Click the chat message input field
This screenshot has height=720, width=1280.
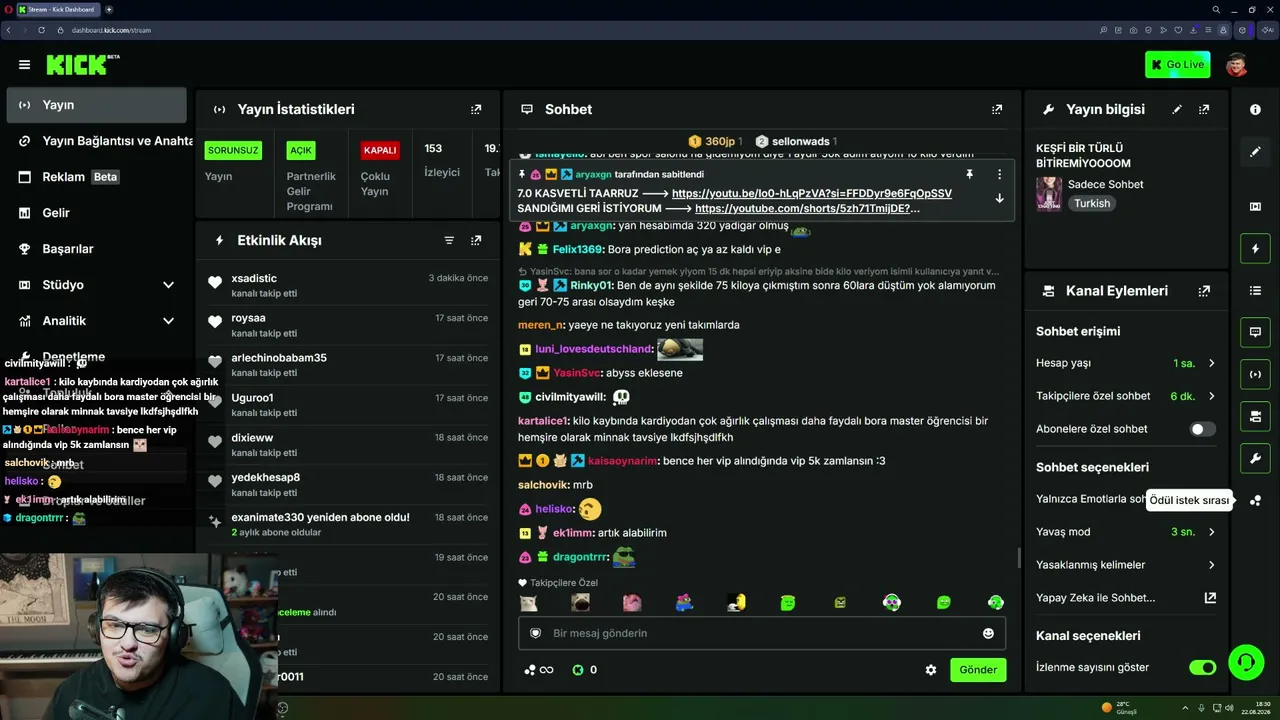pyautogui.click(x=762, y=633)
